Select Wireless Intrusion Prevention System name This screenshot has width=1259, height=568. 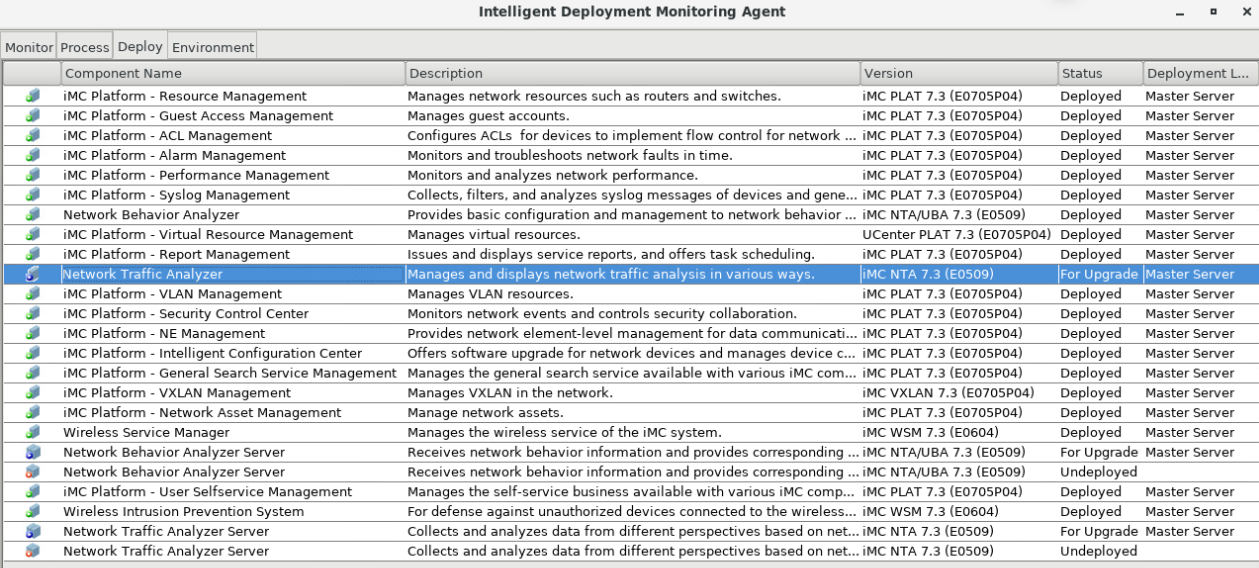(183, 512)
